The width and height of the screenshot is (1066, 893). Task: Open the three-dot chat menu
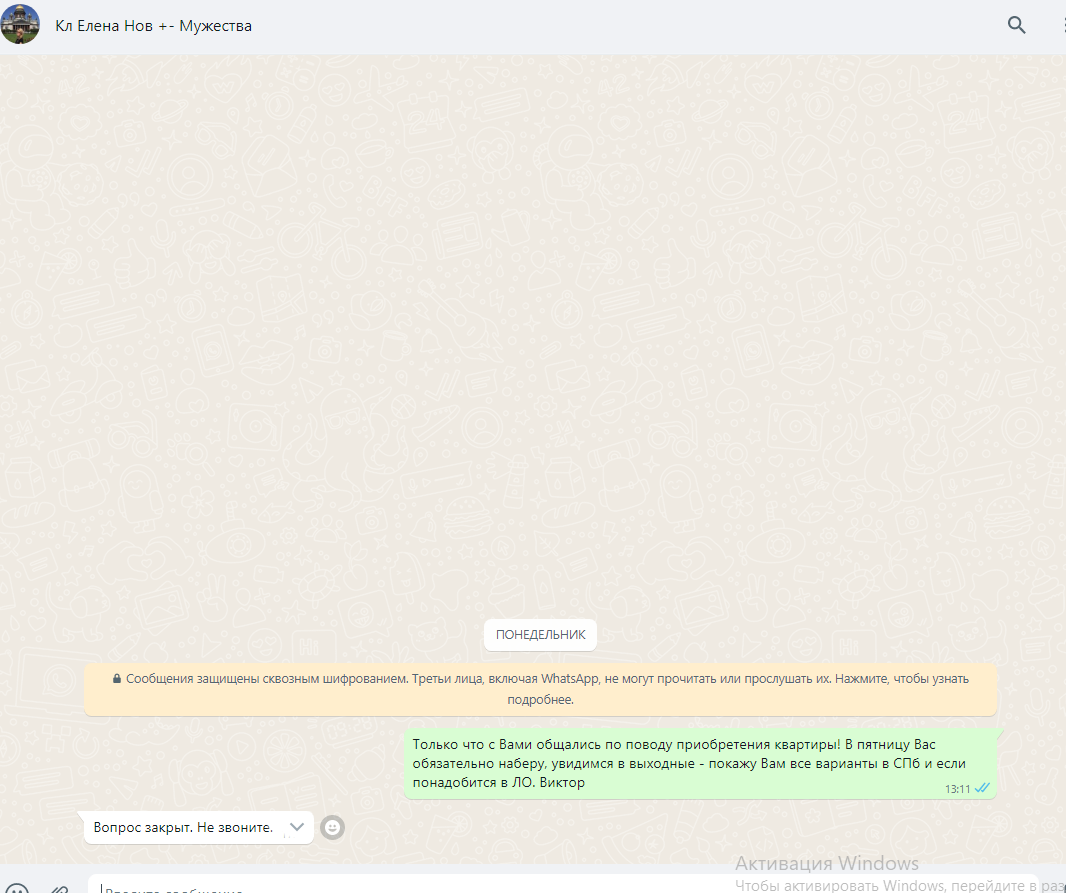tap(1062, 26)
